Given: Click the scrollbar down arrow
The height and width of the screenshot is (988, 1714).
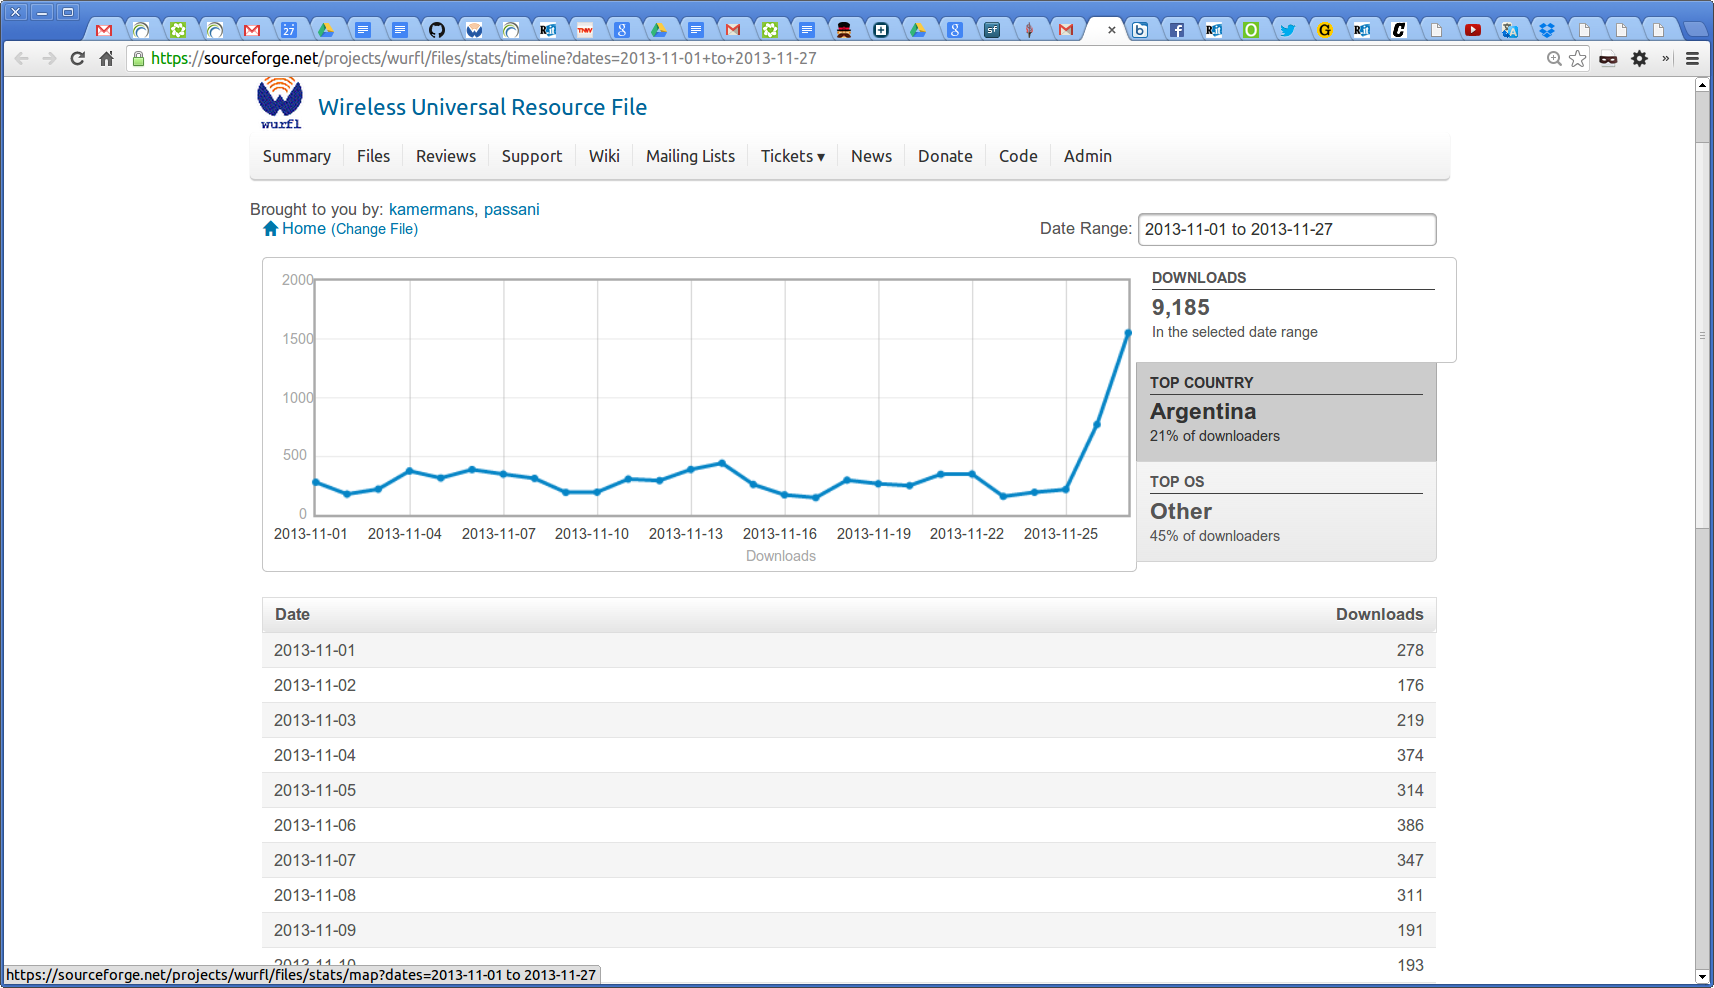Looking at the screenshot, I should pos(1702,976).
